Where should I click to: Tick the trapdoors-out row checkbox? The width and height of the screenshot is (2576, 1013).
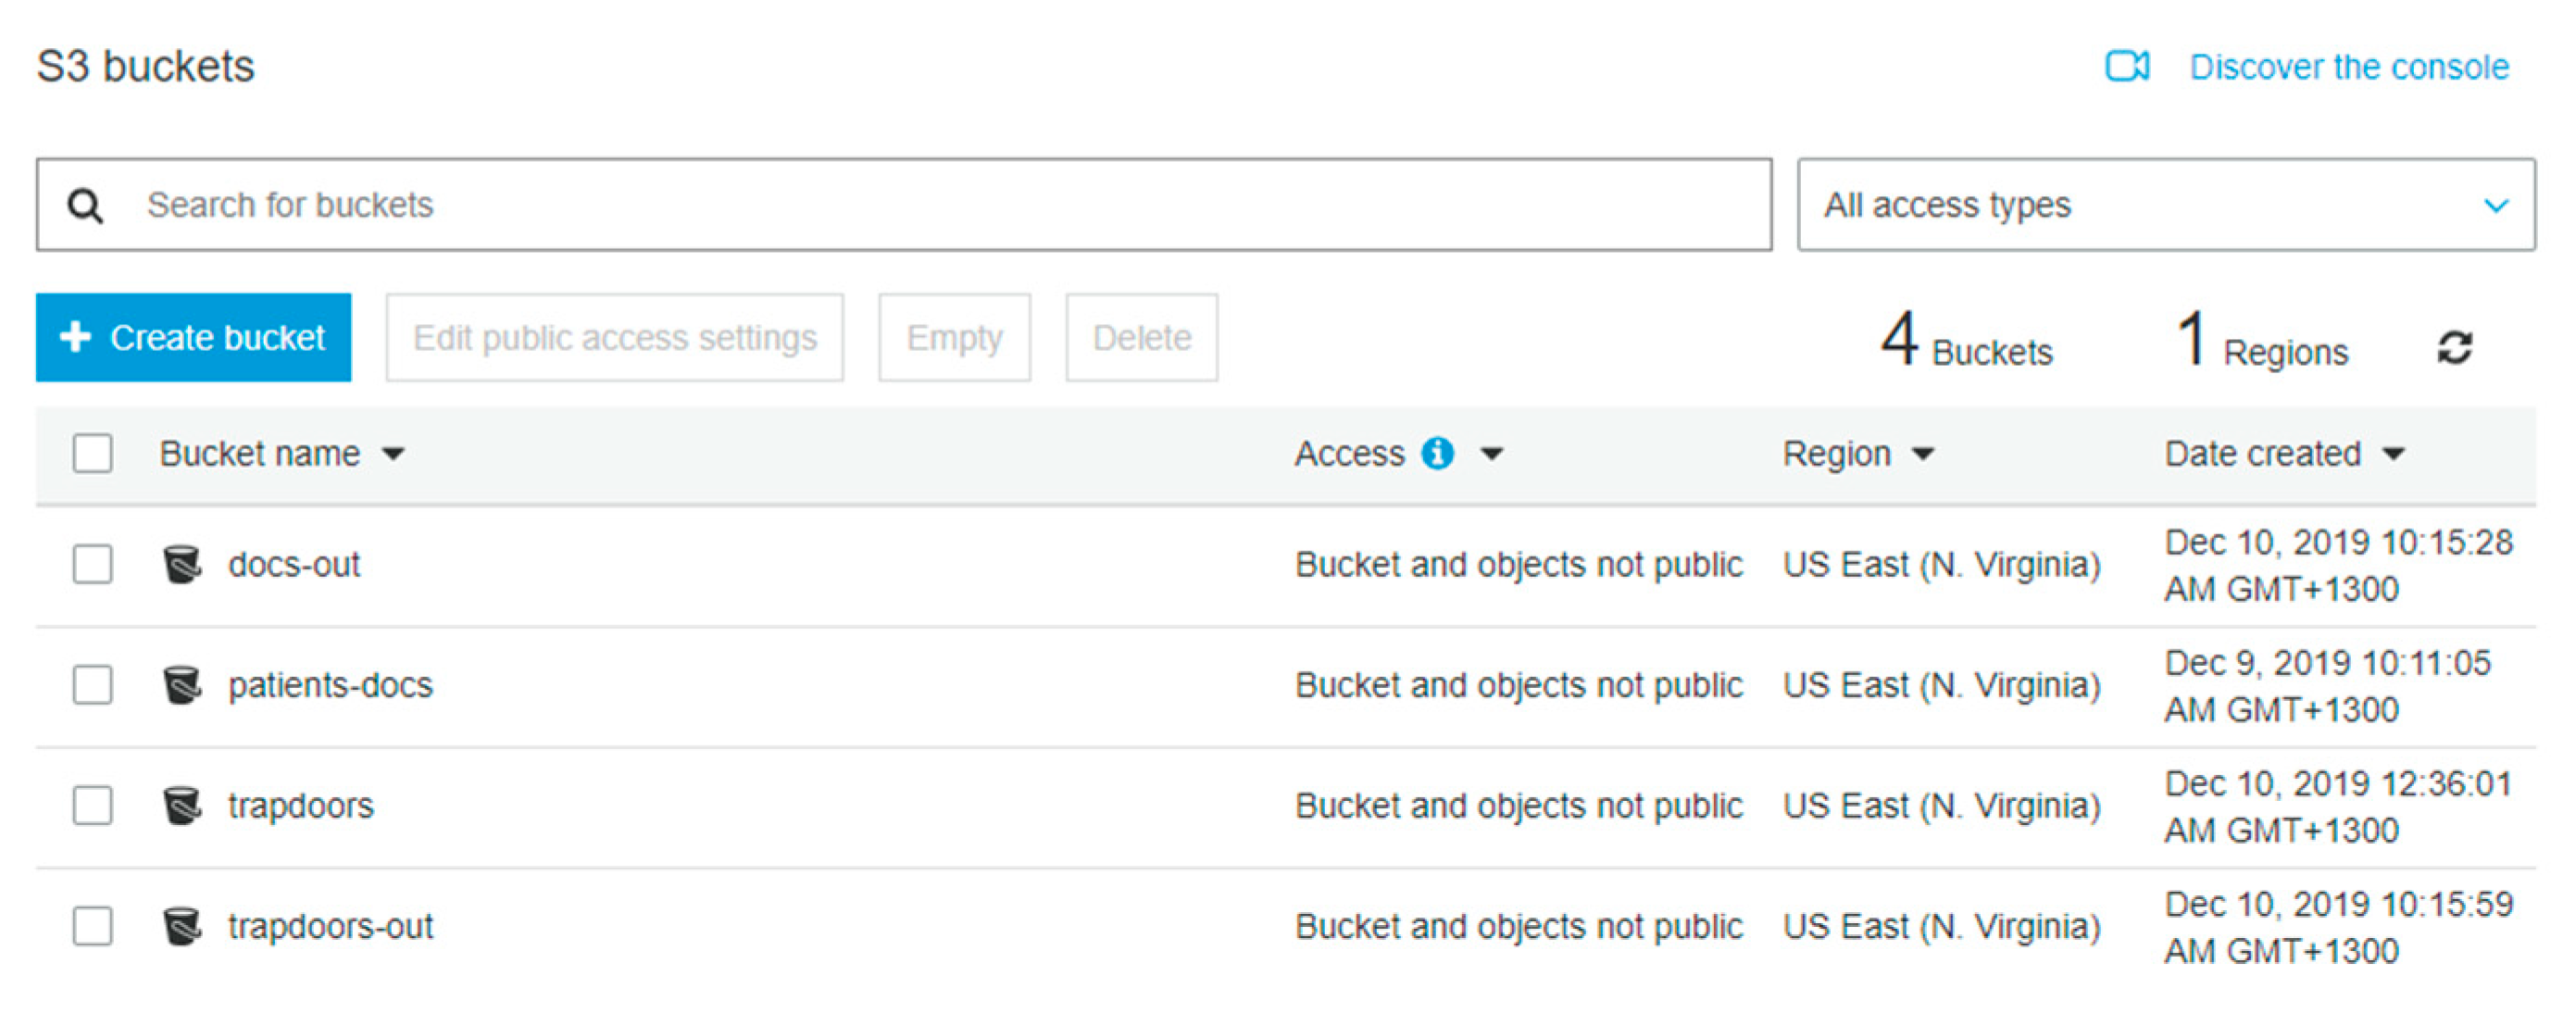tap(93, 926)
